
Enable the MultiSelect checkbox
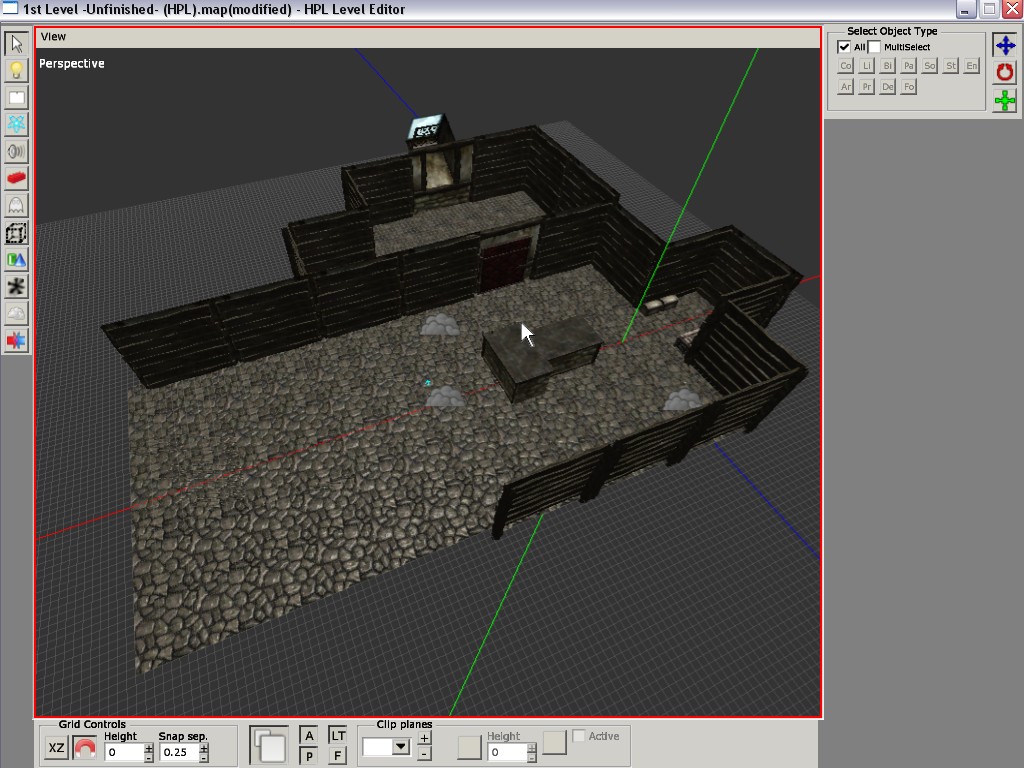875,47
